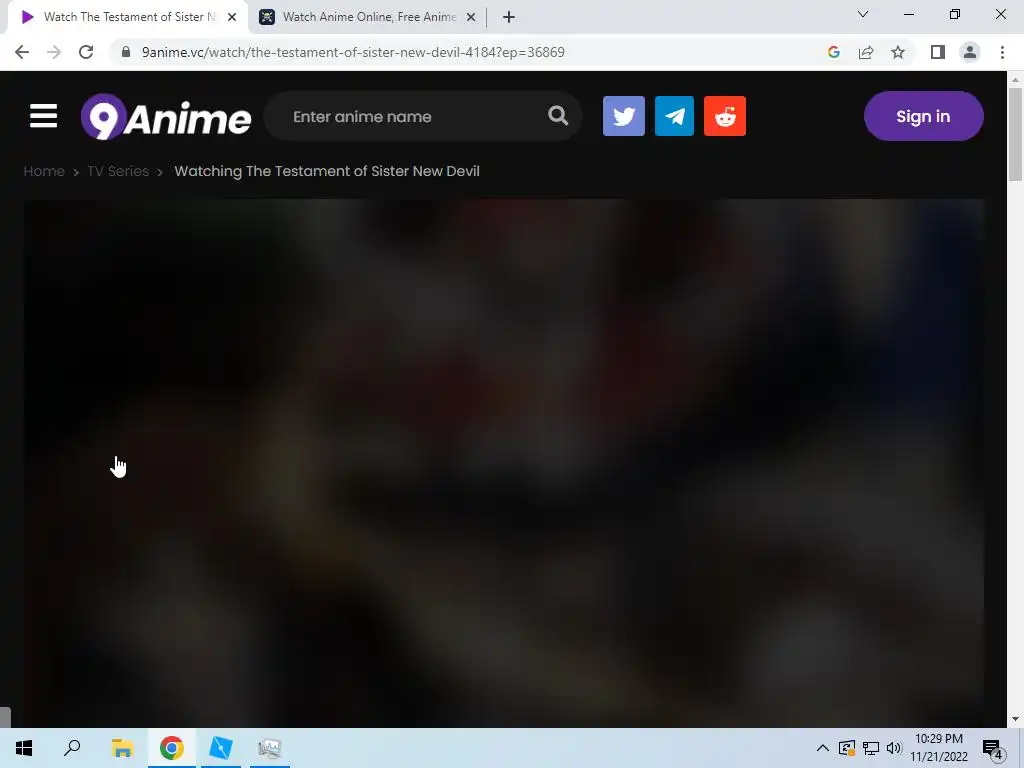Click the page vertical scrollbar thumb

click(1015, 134)
